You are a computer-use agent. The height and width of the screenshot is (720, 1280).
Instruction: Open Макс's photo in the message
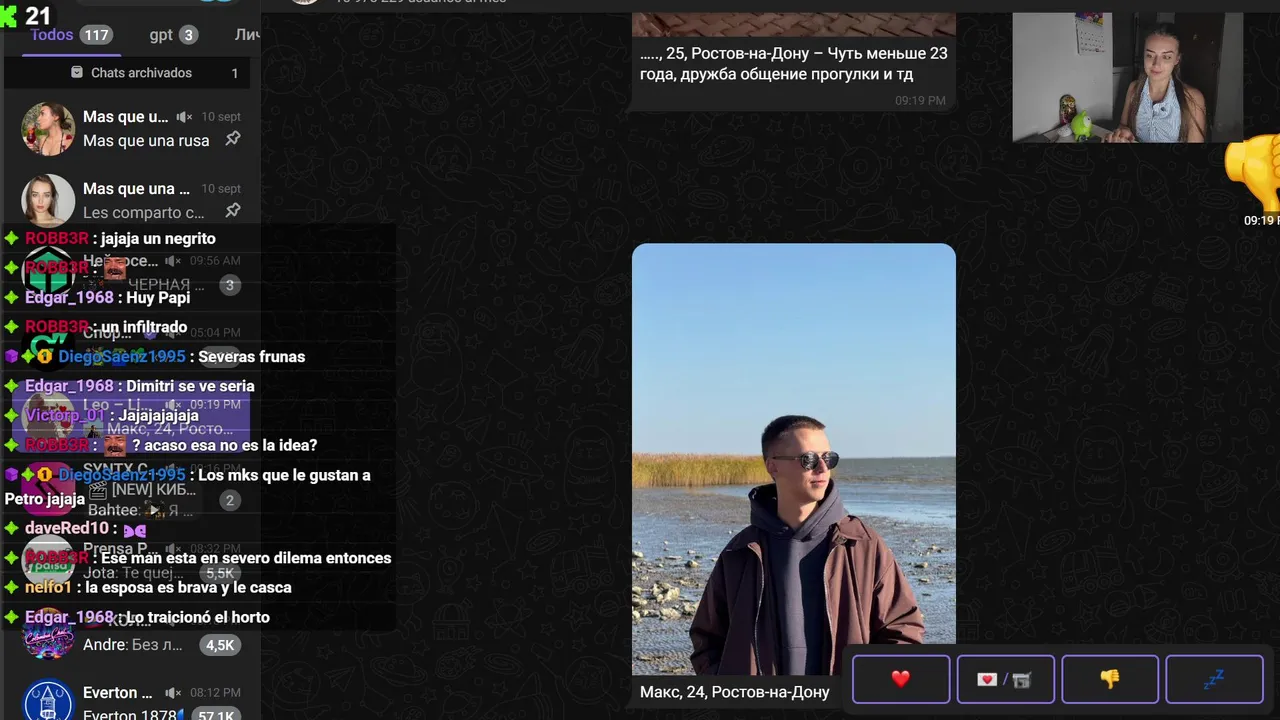tap(794, 459)
